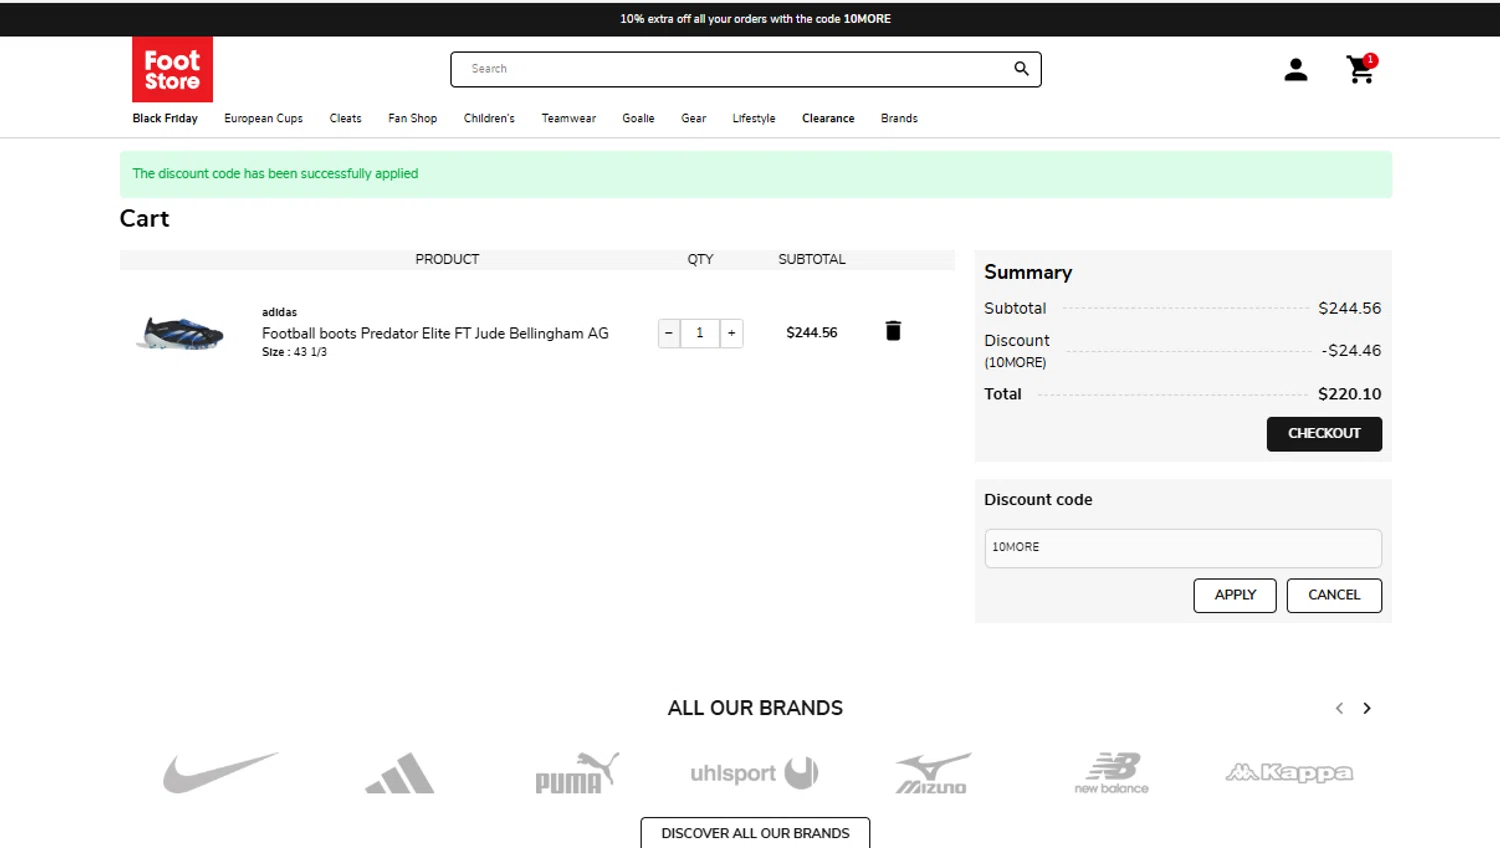Click the Predator boots product thumbnail
This screenshot has width=1500, height=848.
(x=180, y=333)
